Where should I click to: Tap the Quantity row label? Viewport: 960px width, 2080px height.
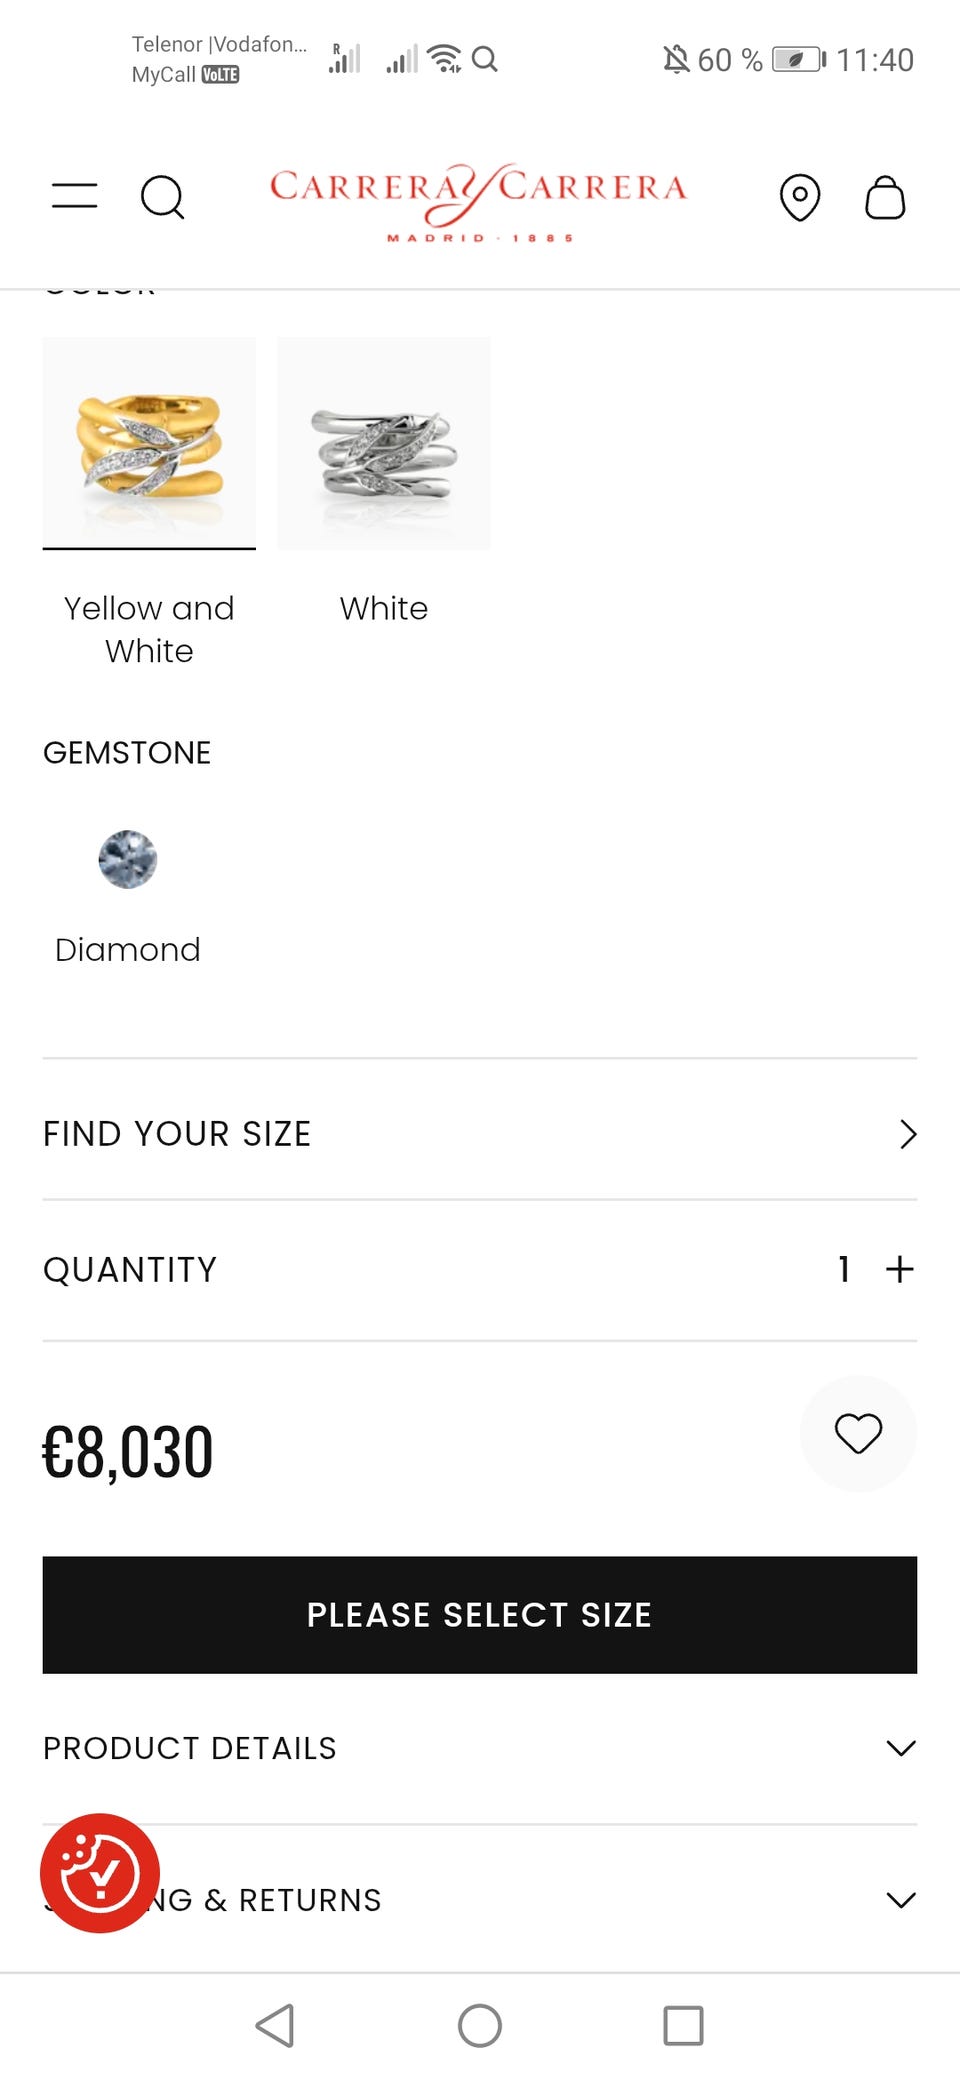point(130,1270)
